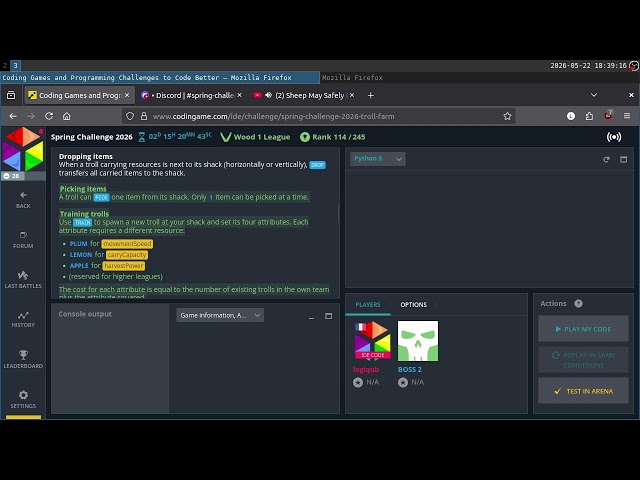Click the CodinGame cube logo

23,149
